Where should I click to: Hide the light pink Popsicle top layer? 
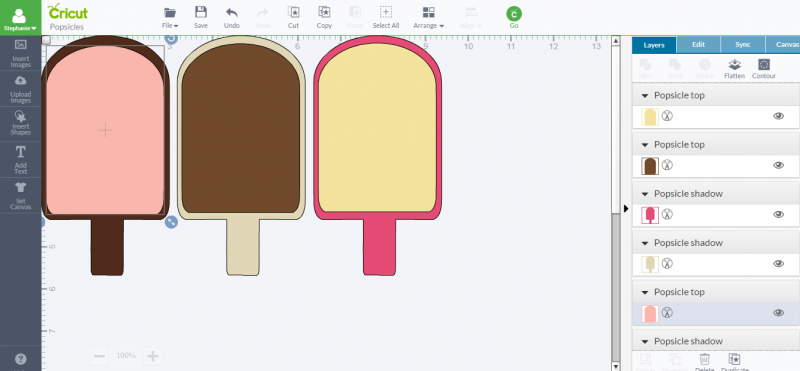pos(778,313)
